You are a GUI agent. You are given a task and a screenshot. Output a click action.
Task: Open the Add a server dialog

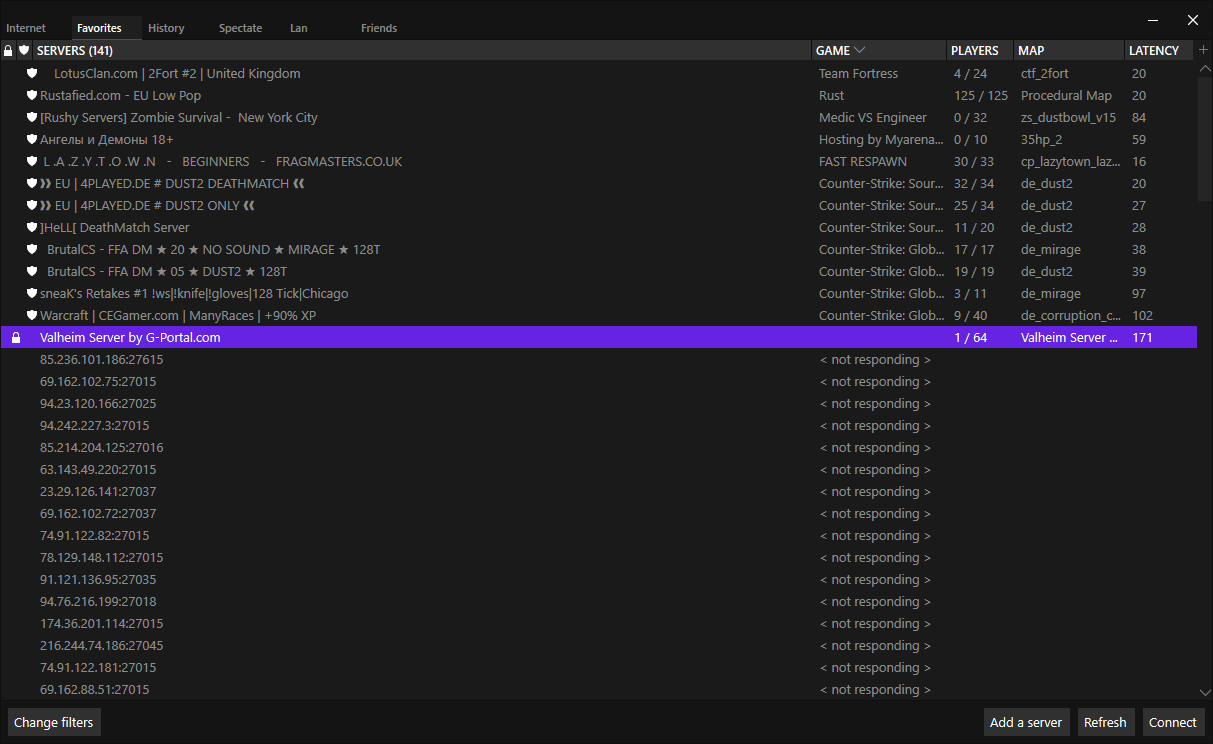pos(1026,722)
